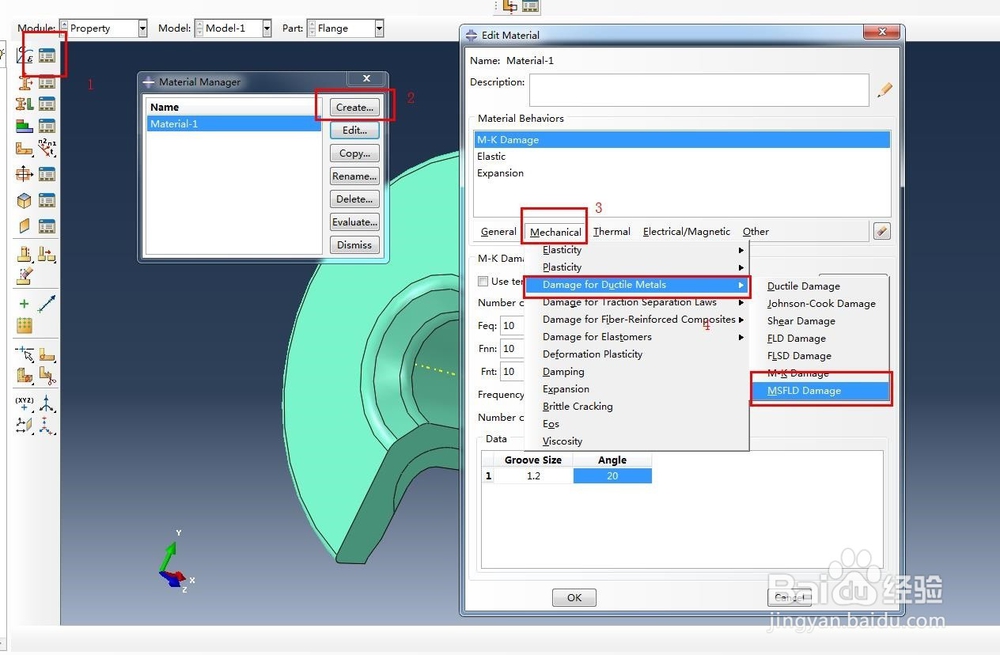The width and height of the screenshot is (1000, 655).
Task: Expand the Plasticity submenu
Action: [636, 267]
